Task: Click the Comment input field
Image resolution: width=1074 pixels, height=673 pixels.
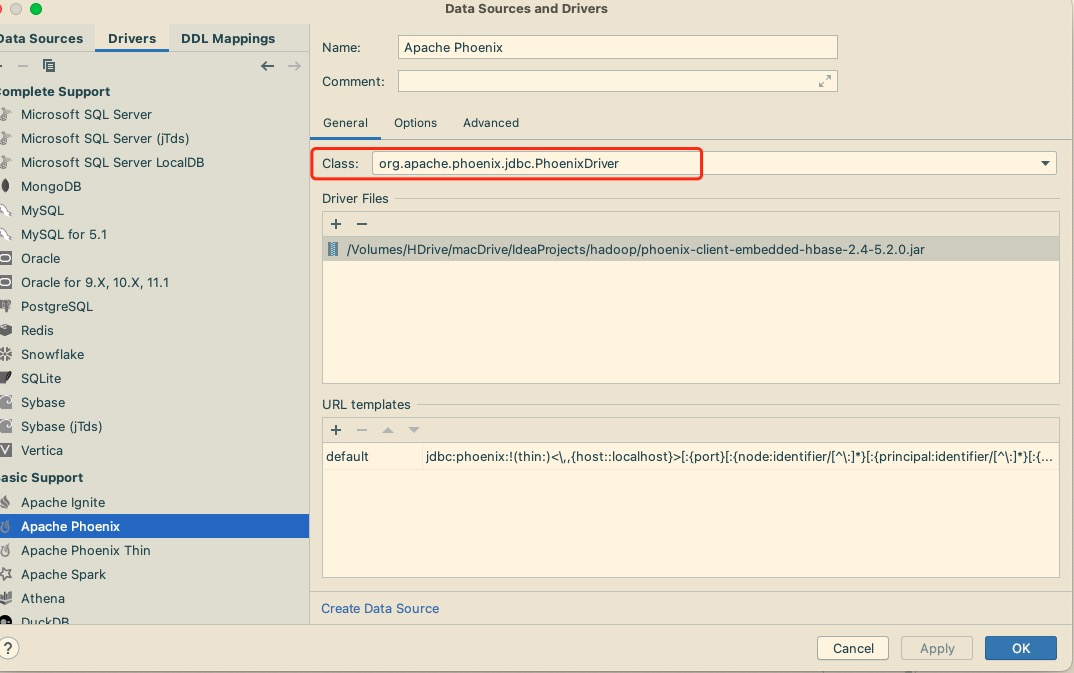Action: click(x=617, y=81)
